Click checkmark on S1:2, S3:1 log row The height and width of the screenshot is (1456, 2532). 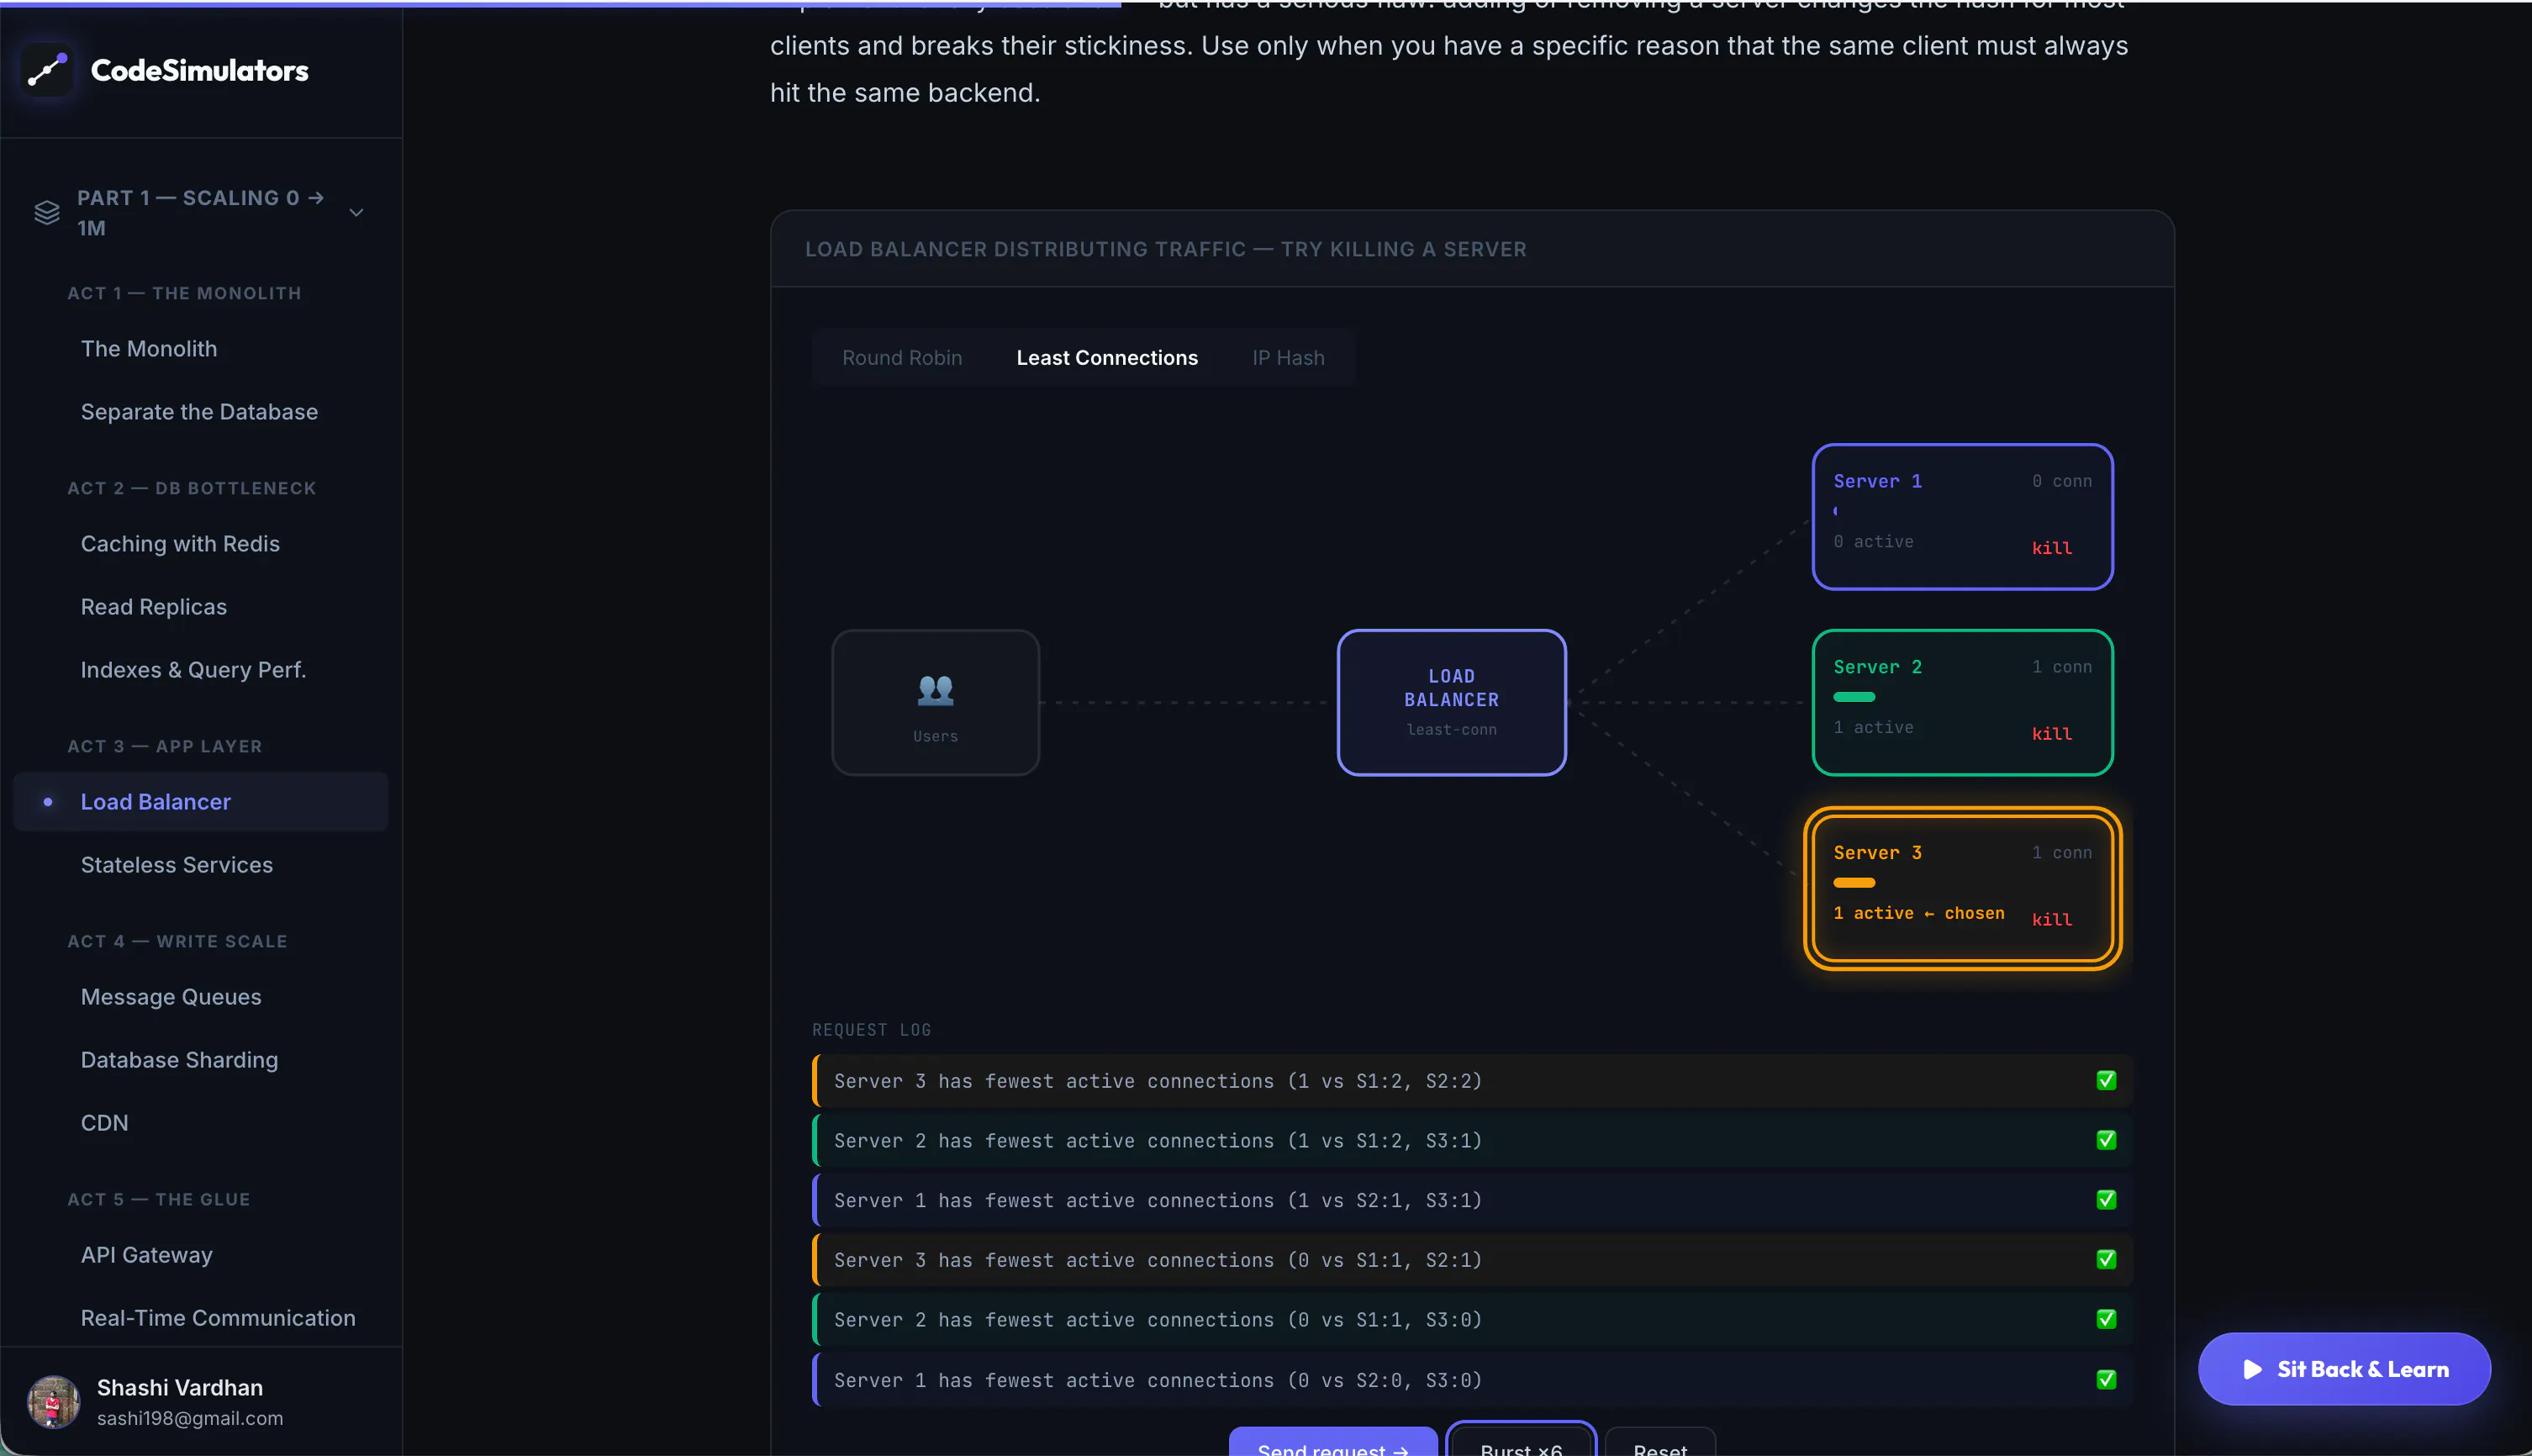click(x=2106, y=1141)
